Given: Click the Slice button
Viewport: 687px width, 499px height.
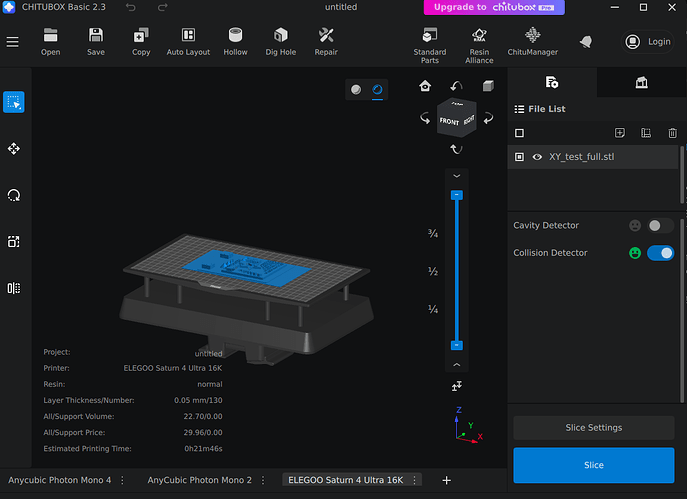Looking at the screenshot, I should [593, 465].
